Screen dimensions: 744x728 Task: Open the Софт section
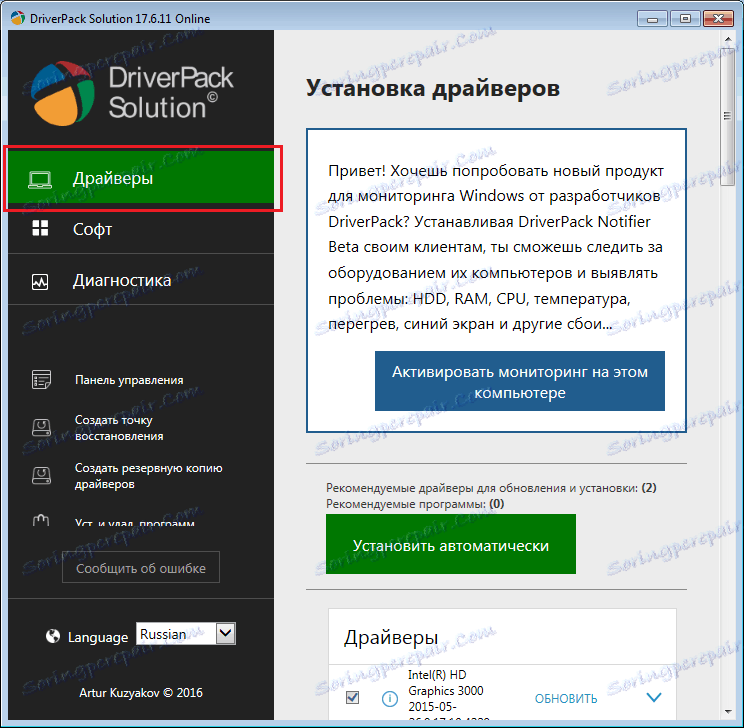[x=141, y=229]
